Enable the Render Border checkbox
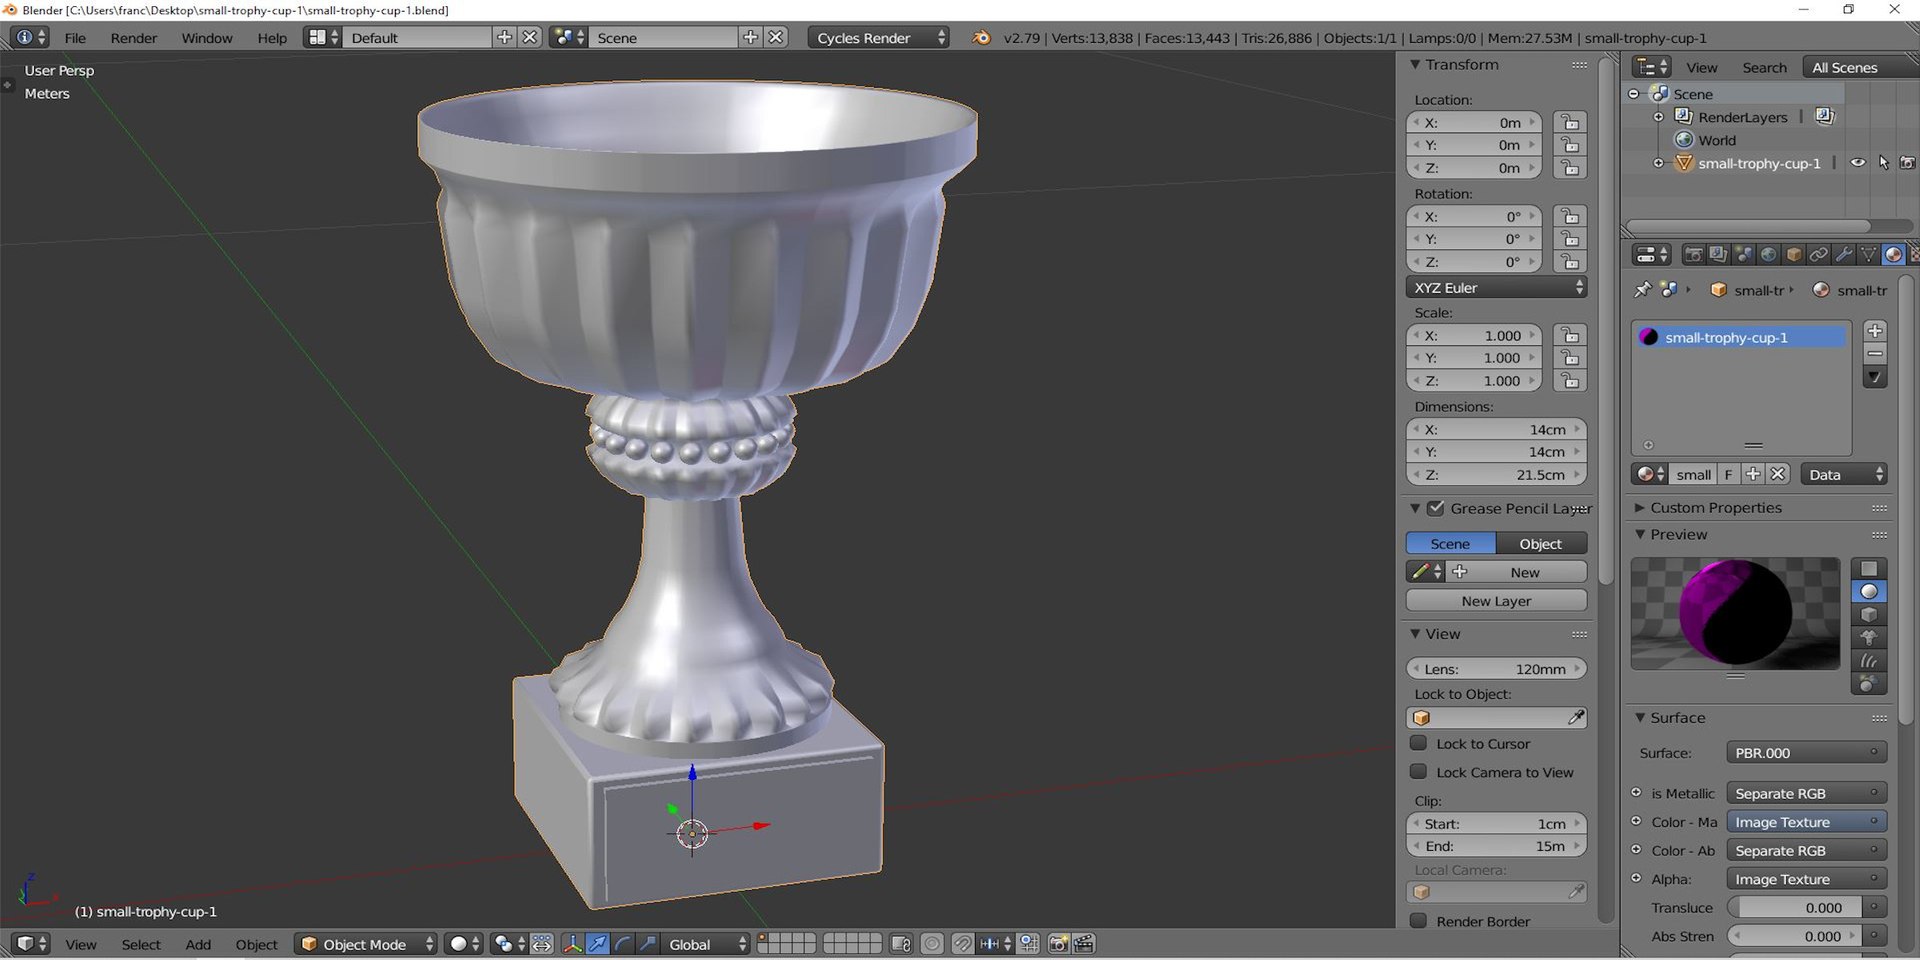The height and width of the screenshot is (960, 1920). point(1418,921)
